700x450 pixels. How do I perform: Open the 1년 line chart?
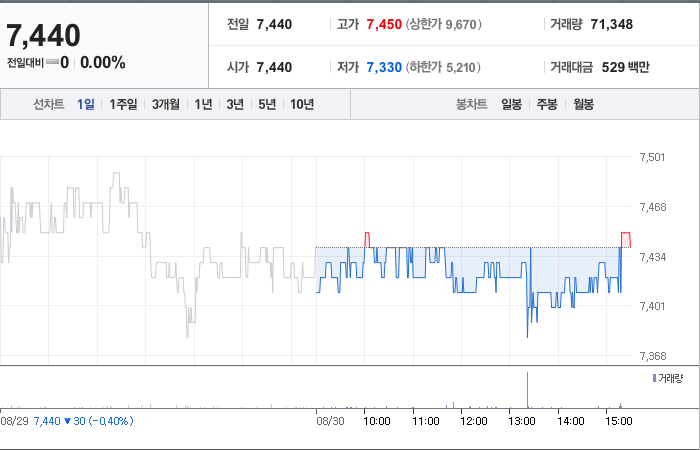203,104
